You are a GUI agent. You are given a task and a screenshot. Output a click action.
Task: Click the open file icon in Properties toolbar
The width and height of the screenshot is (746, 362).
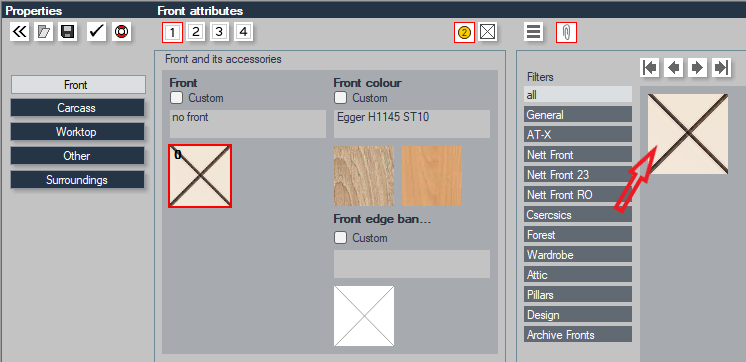click(x=44, y=32)
